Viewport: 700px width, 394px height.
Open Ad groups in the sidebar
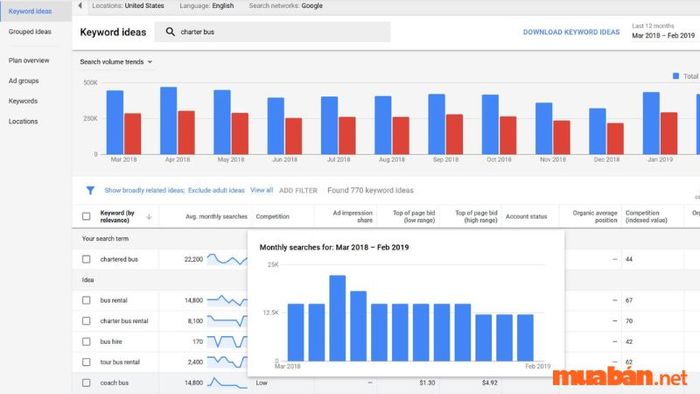click(x=24, y=81)
